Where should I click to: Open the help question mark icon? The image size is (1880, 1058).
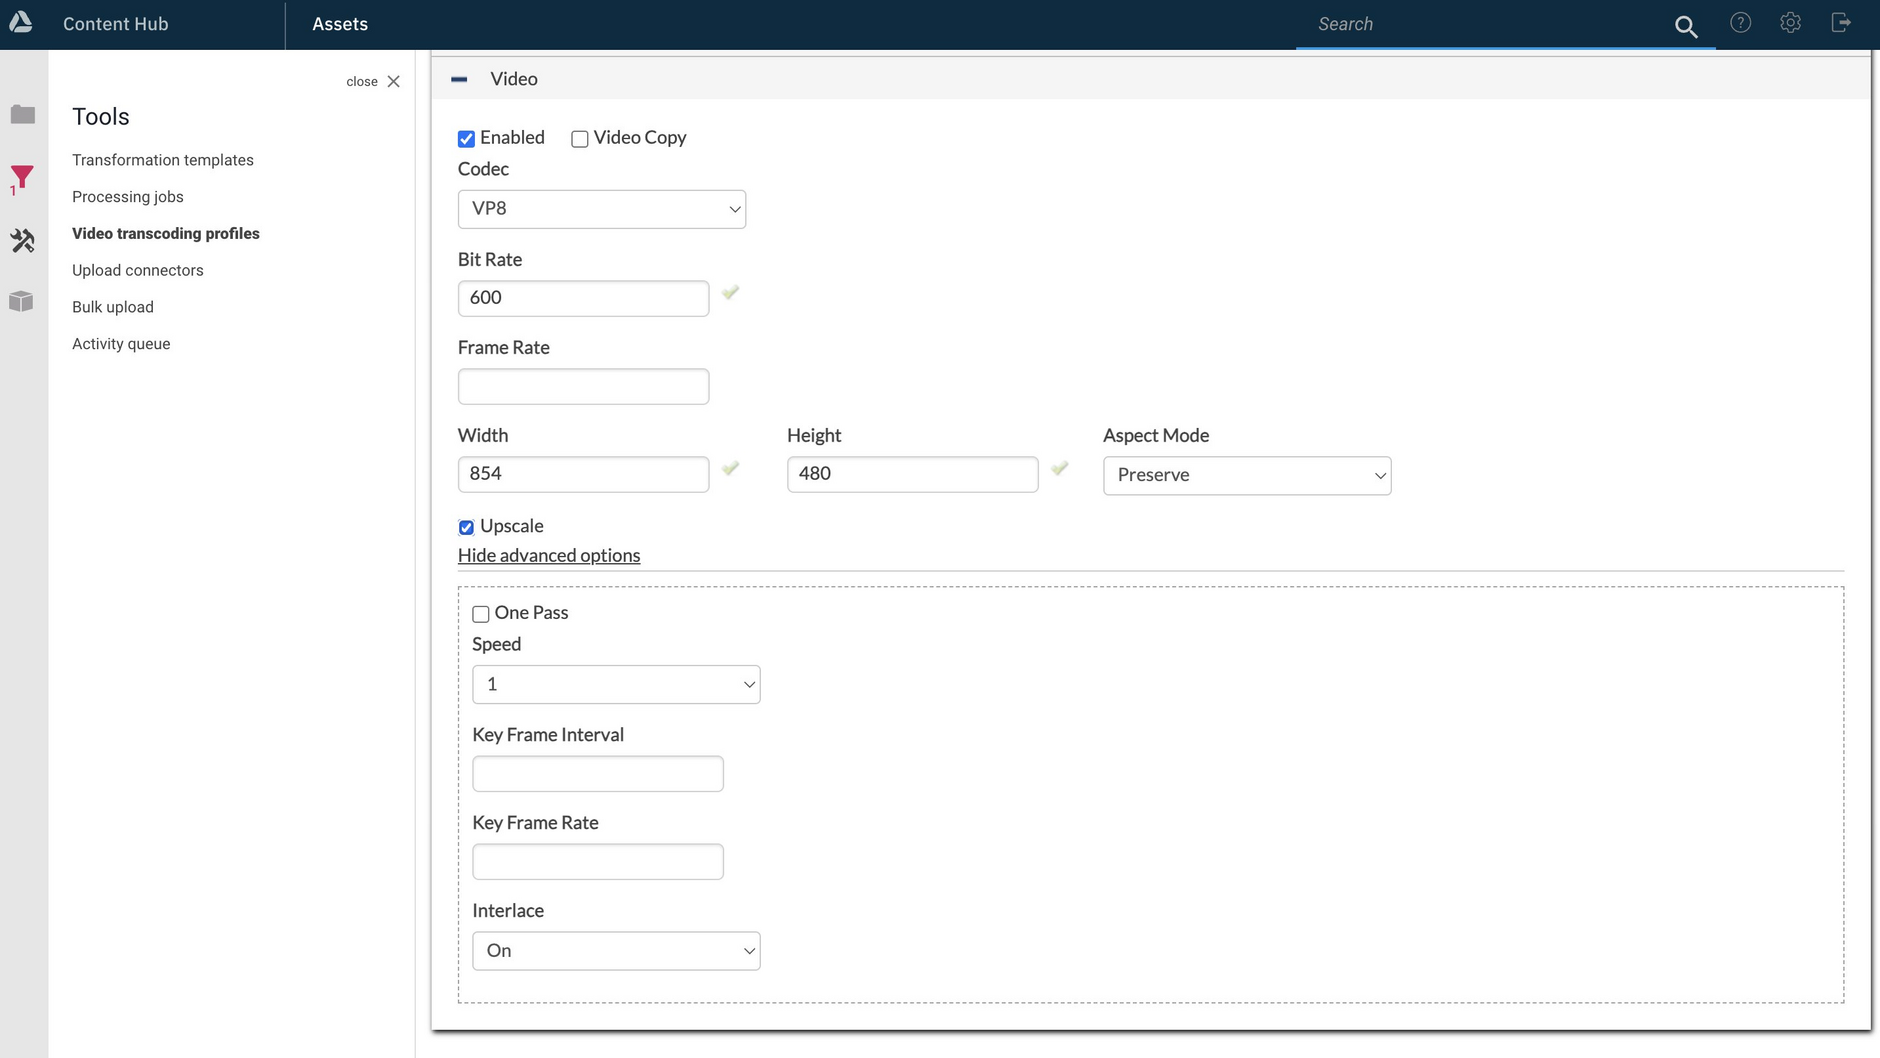pyautogui.click(x=1740, y=23)
